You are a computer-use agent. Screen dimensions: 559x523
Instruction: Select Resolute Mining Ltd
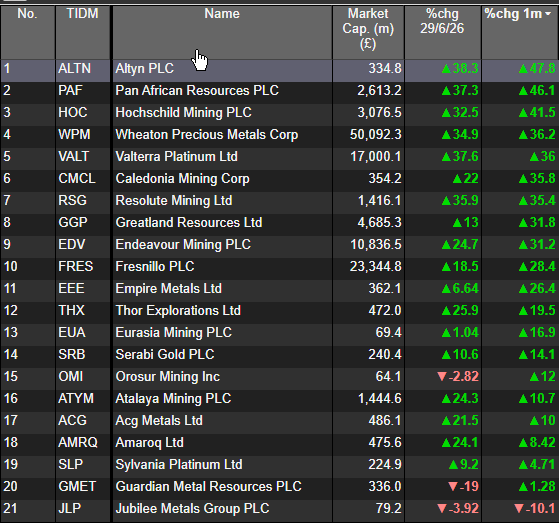[174, 201]
